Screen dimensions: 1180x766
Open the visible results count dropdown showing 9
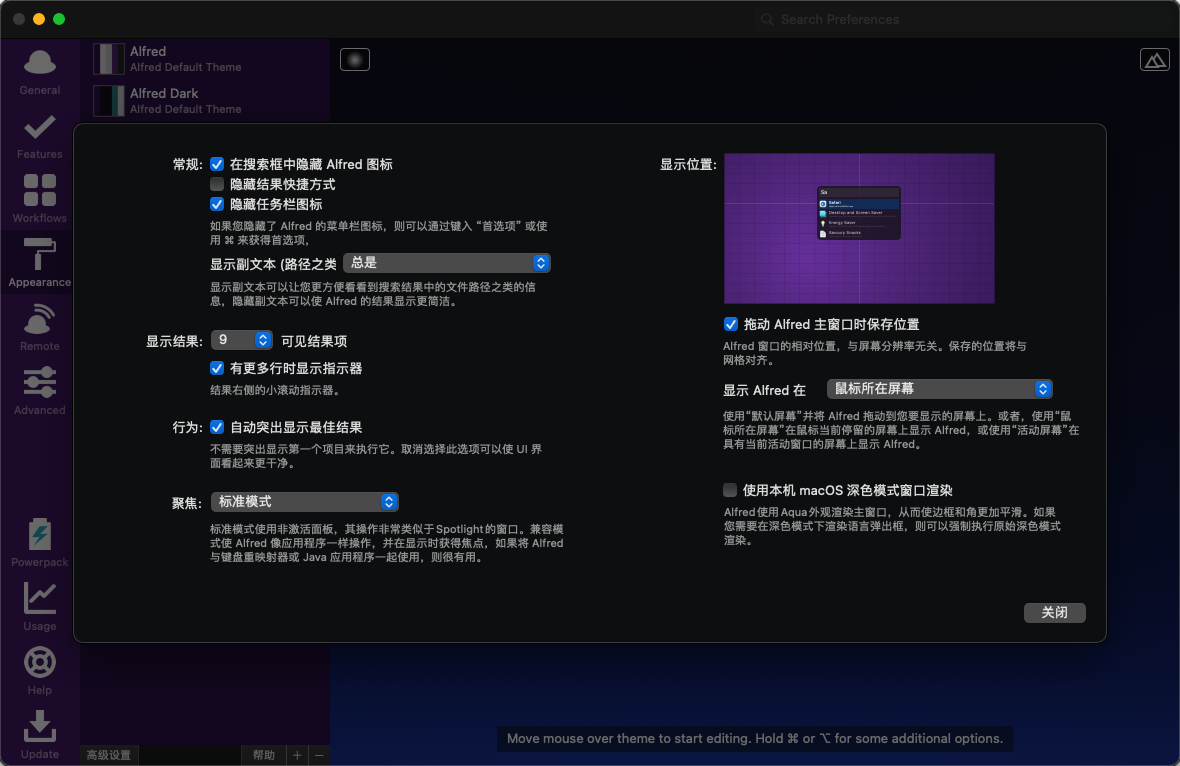coord(242,340)
